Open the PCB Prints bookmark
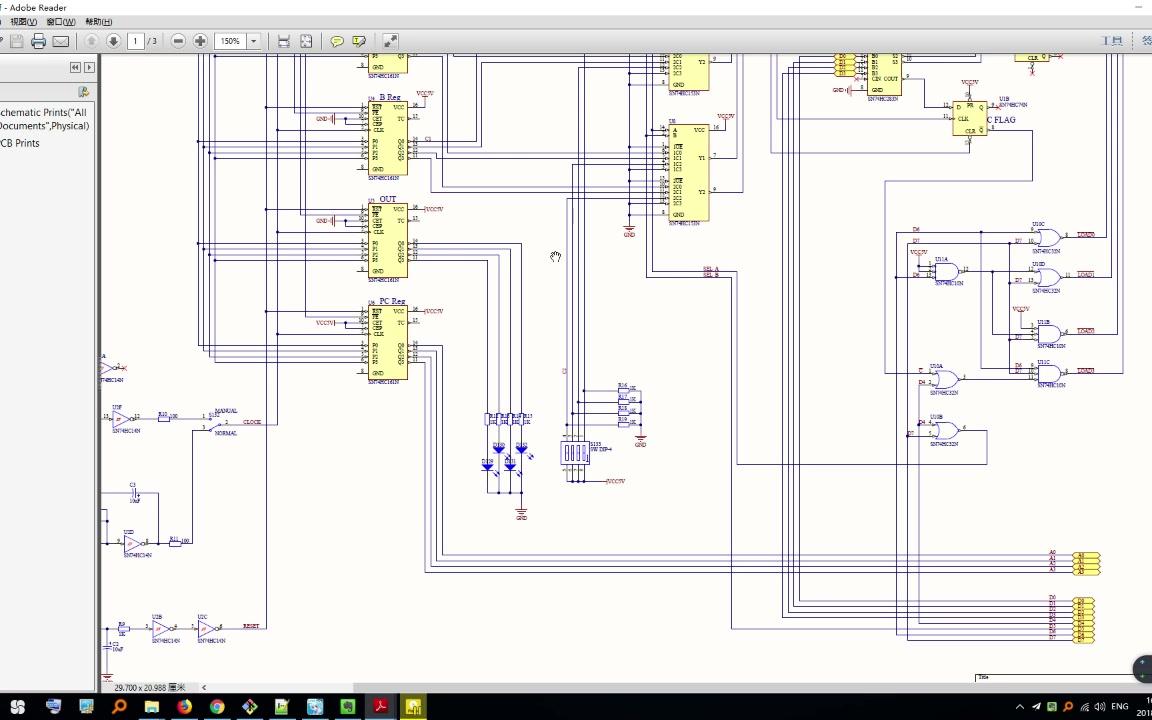 (x=20, y=143)
